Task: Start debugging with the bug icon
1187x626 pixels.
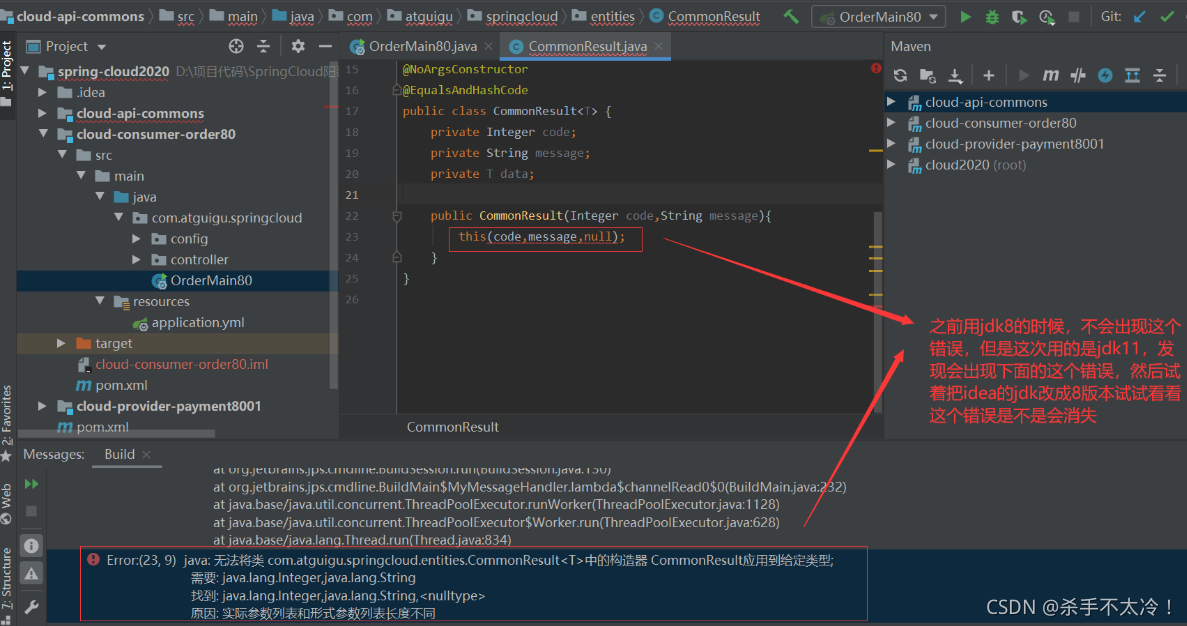Action: click(992, 16)
